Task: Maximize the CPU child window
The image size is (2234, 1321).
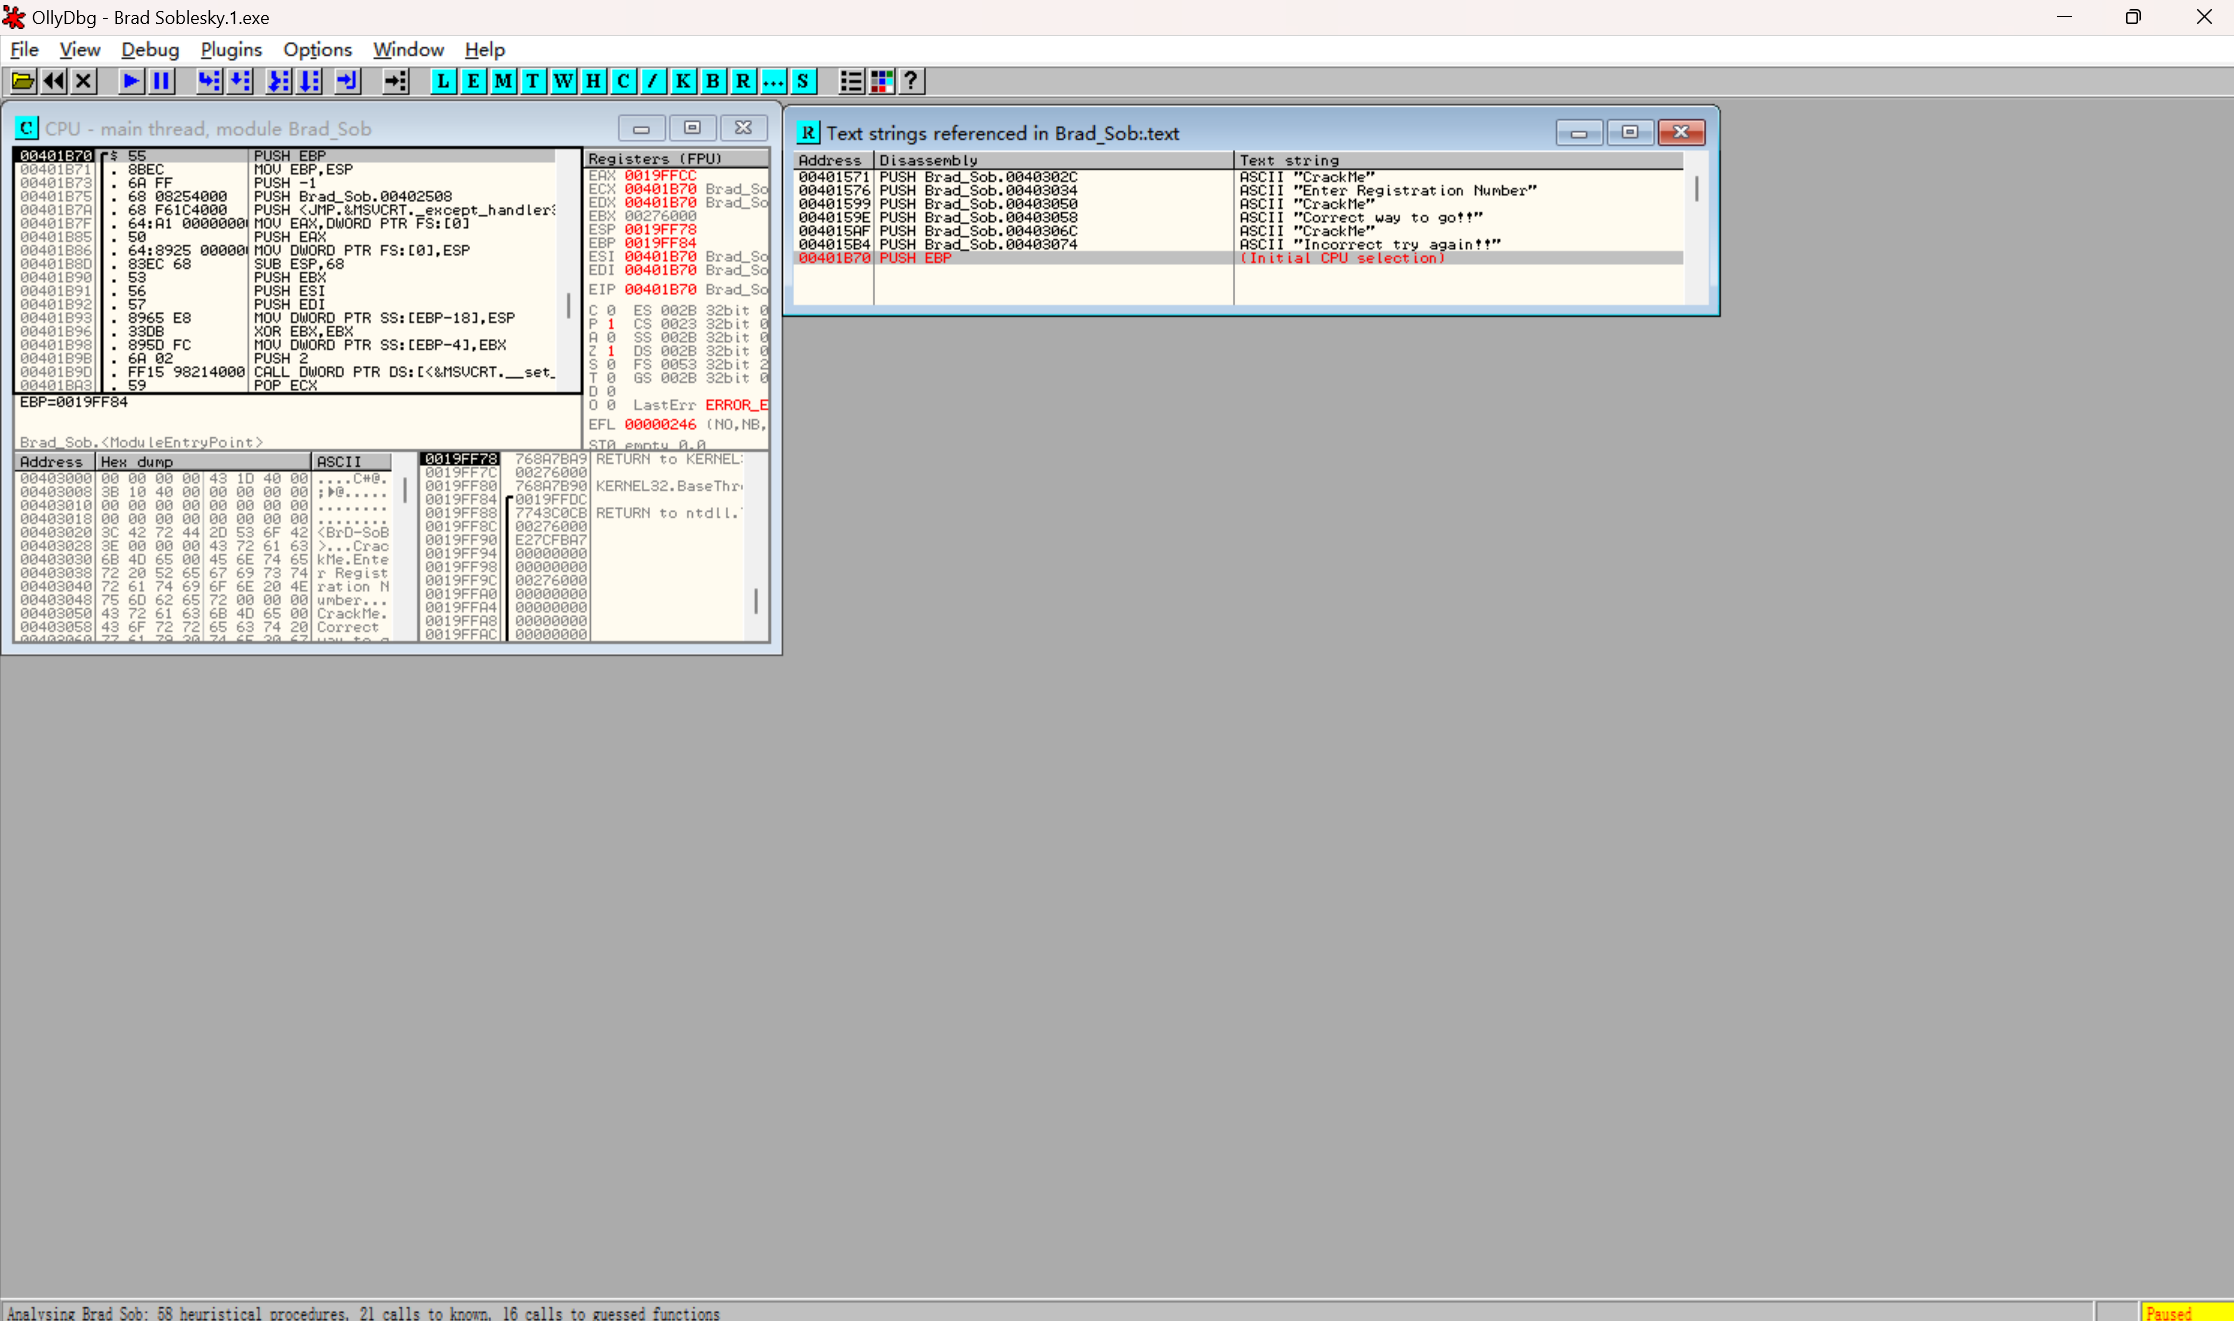Action: (x=692, y=128)
